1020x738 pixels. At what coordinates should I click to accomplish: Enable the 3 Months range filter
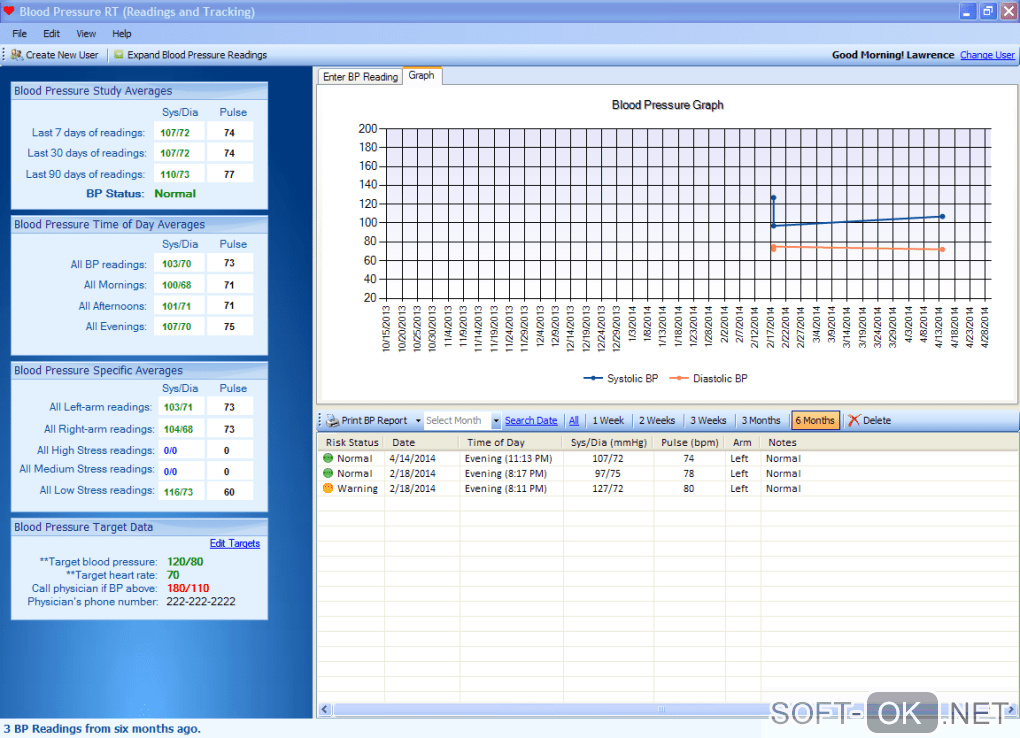[761, 421]
